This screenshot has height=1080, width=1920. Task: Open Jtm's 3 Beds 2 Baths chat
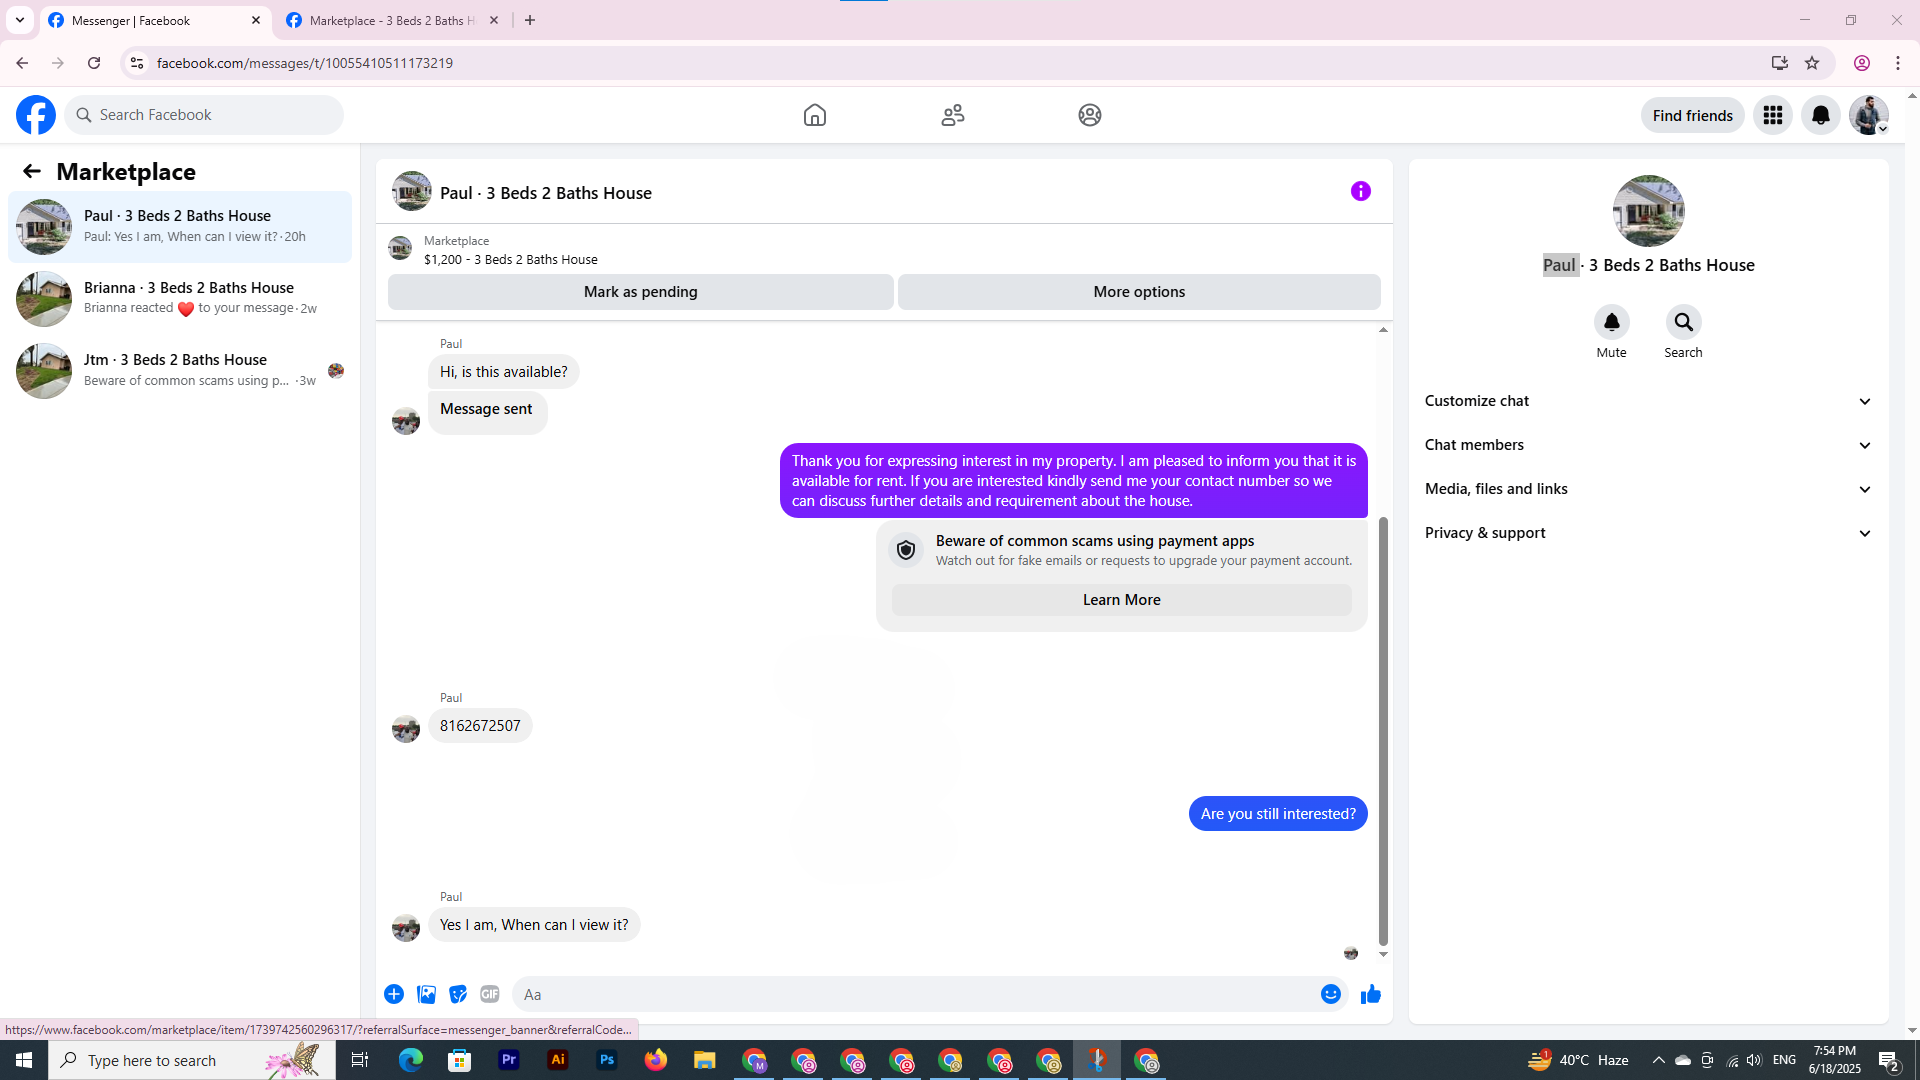[x=180, y=371]
